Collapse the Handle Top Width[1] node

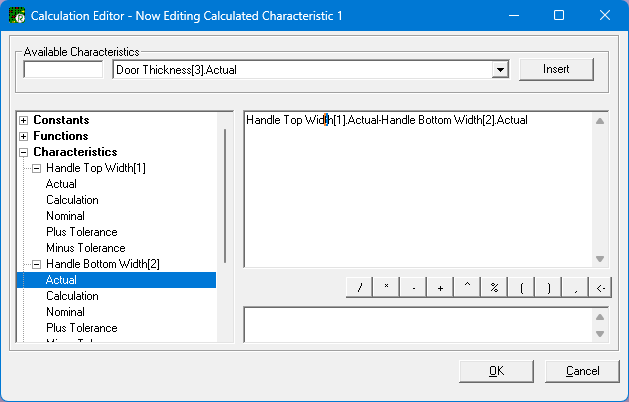click(36, 168)
